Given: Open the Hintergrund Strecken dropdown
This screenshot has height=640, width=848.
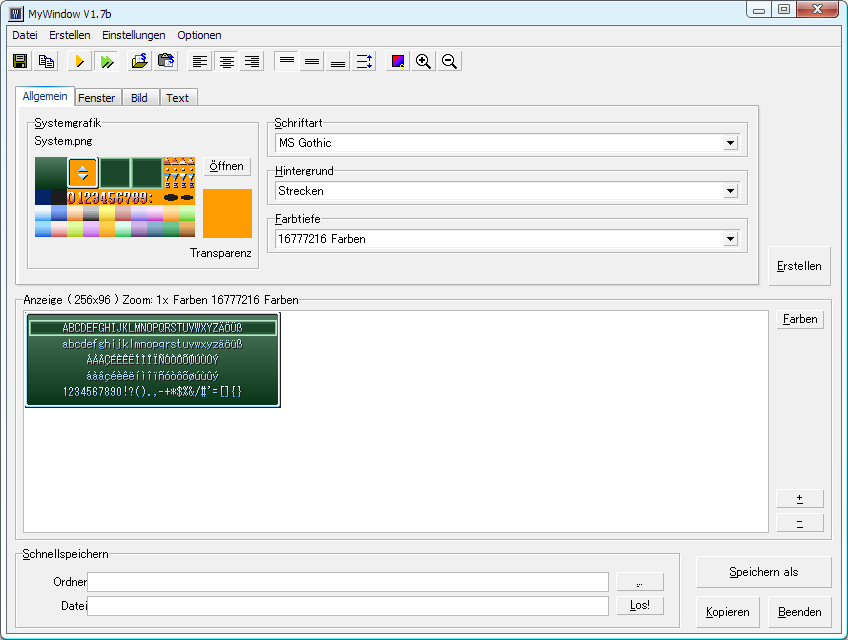Looking at the screenshot, I should coord(730,191).
